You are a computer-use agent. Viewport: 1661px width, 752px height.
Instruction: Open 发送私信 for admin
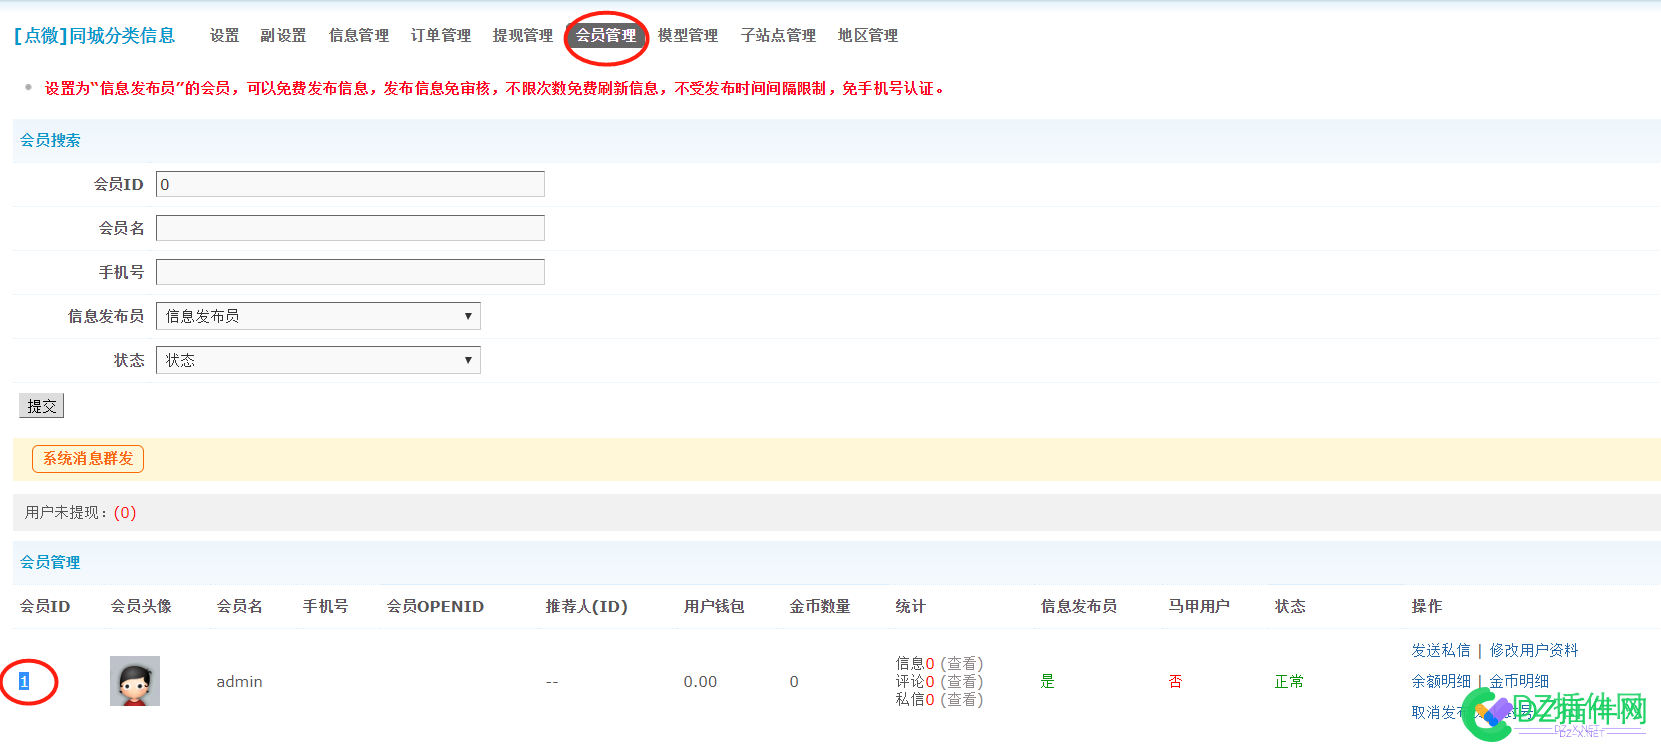click(1441, 651)
